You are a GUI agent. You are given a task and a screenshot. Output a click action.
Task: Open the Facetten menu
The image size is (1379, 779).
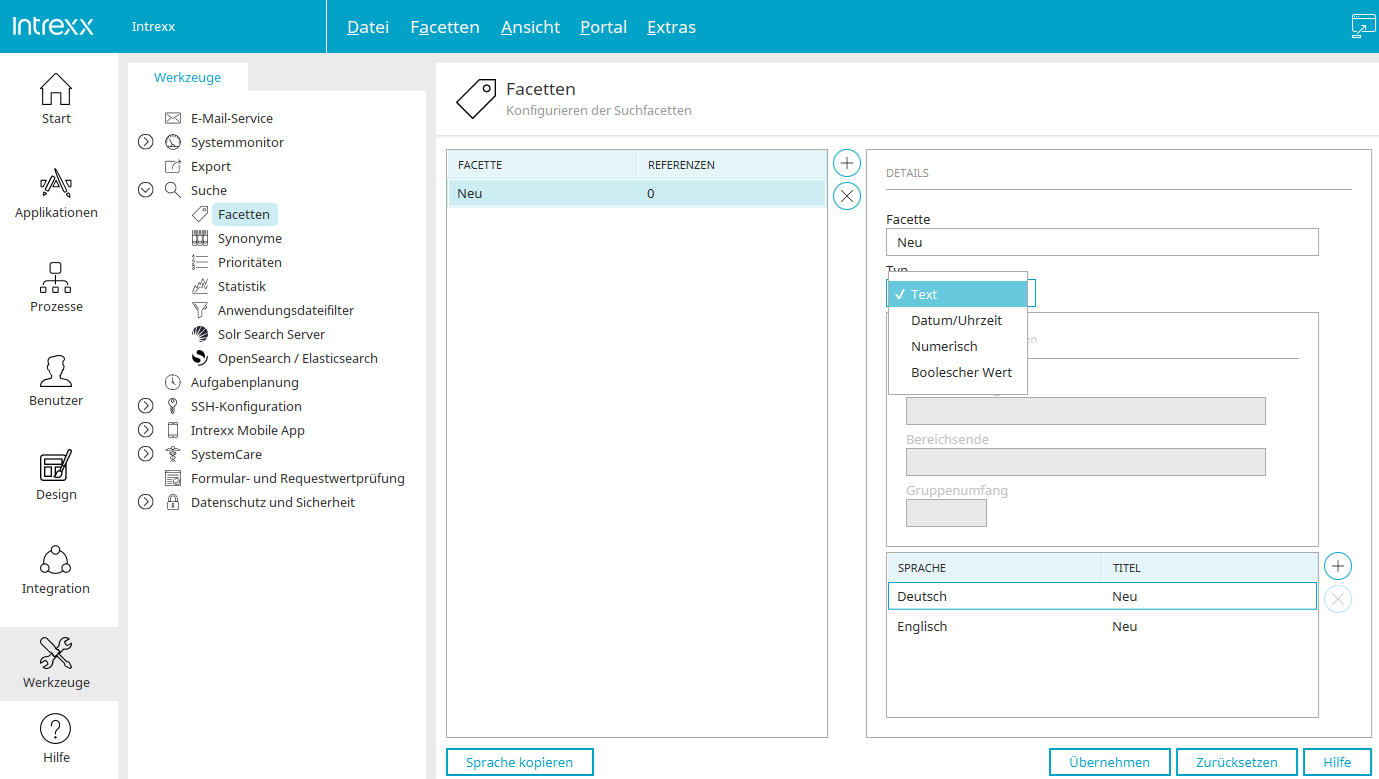click(x=445, y=27)
